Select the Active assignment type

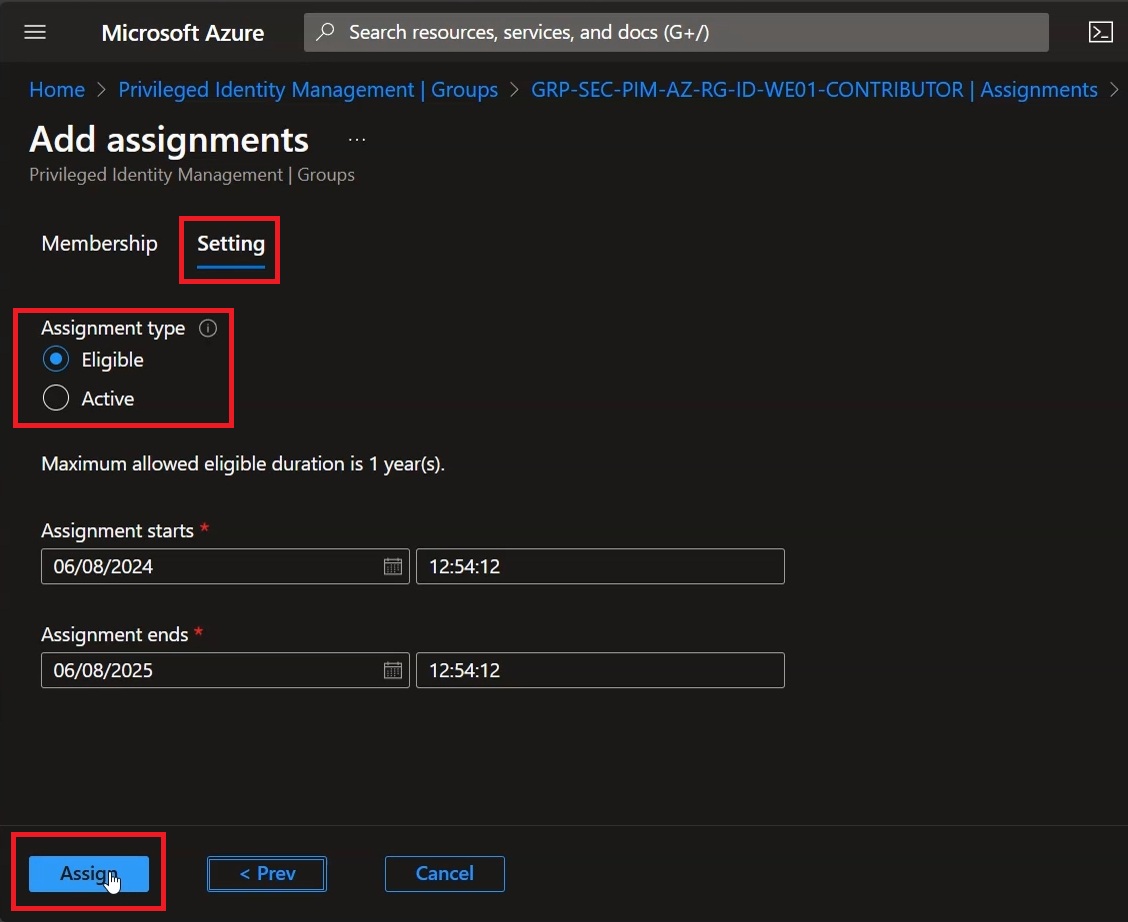pyautogui.click(x=55, y=398)
